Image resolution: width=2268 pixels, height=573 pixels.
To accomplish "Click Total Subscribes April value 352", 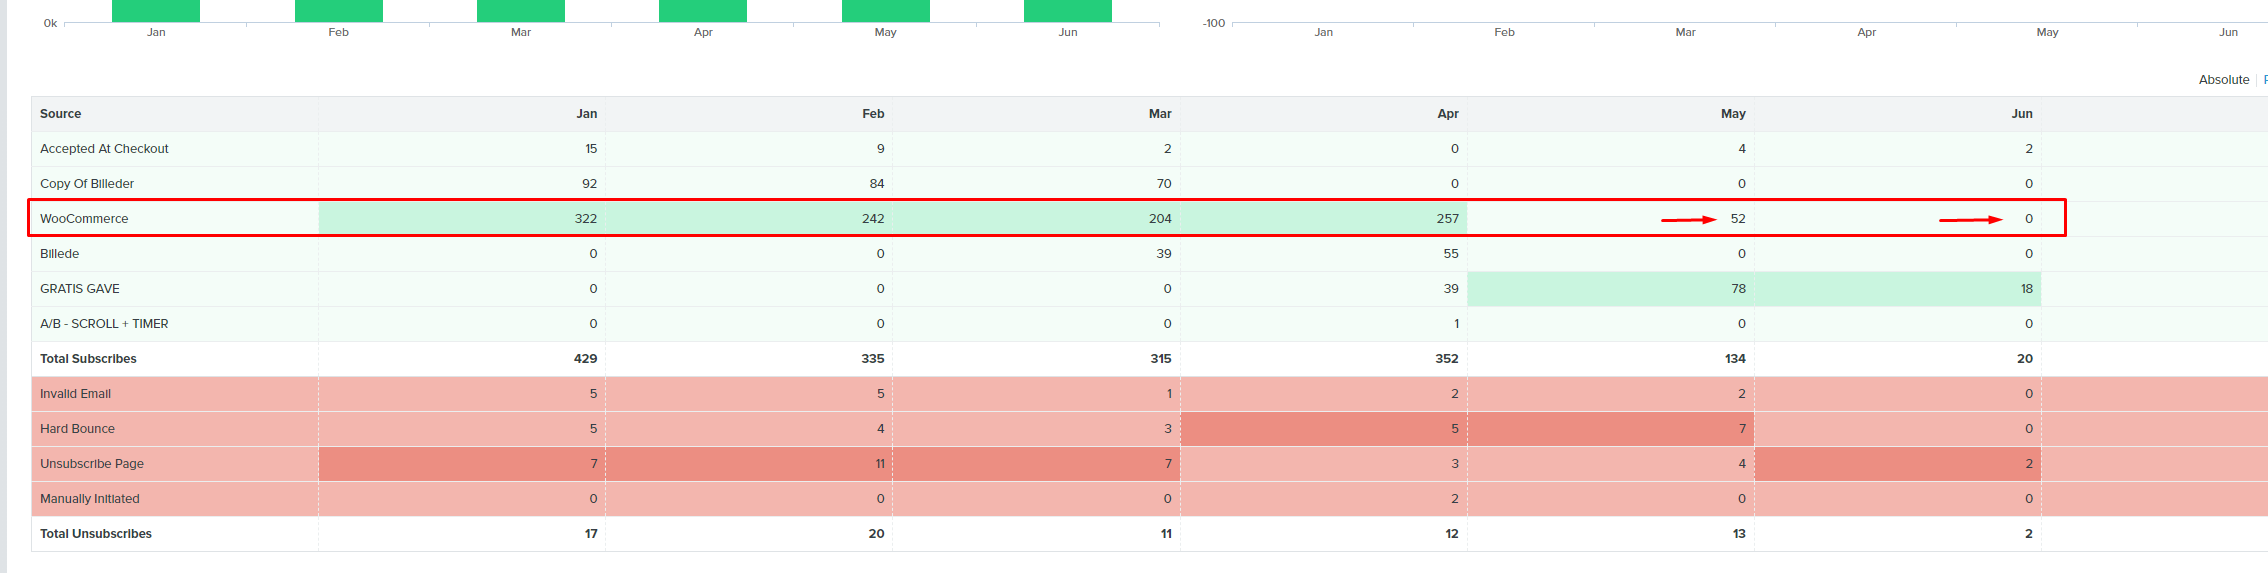I will coord(1447,359).
